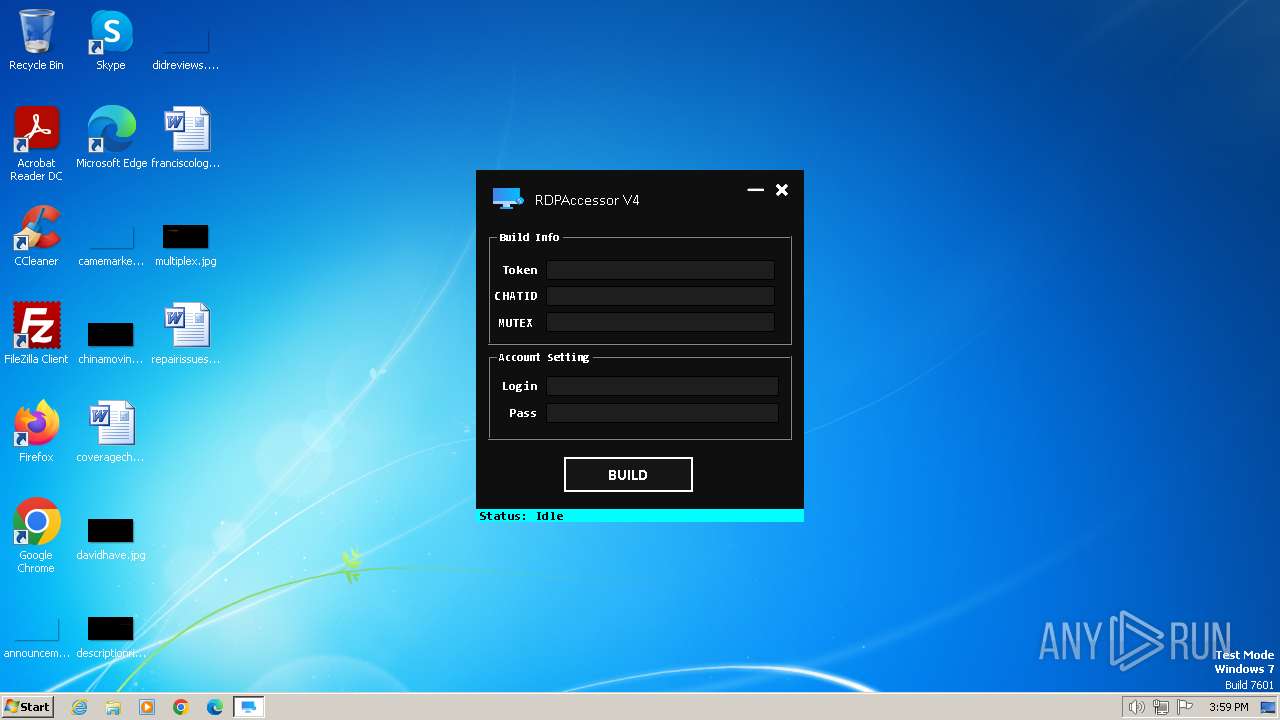The width and height of the screenshot is (1280, 720).
Task: Open Windows Media Player from taskbar
Action: pos(147,707)
